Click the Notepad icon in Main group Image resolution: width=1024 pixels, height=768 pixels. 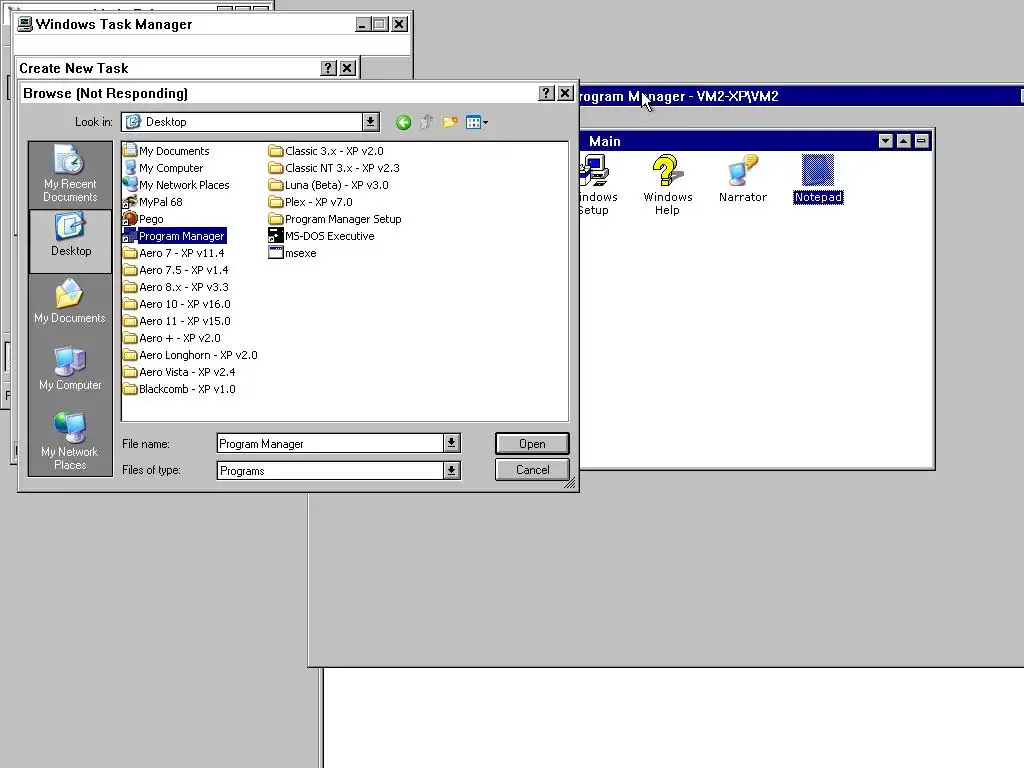tap(818, 179)
